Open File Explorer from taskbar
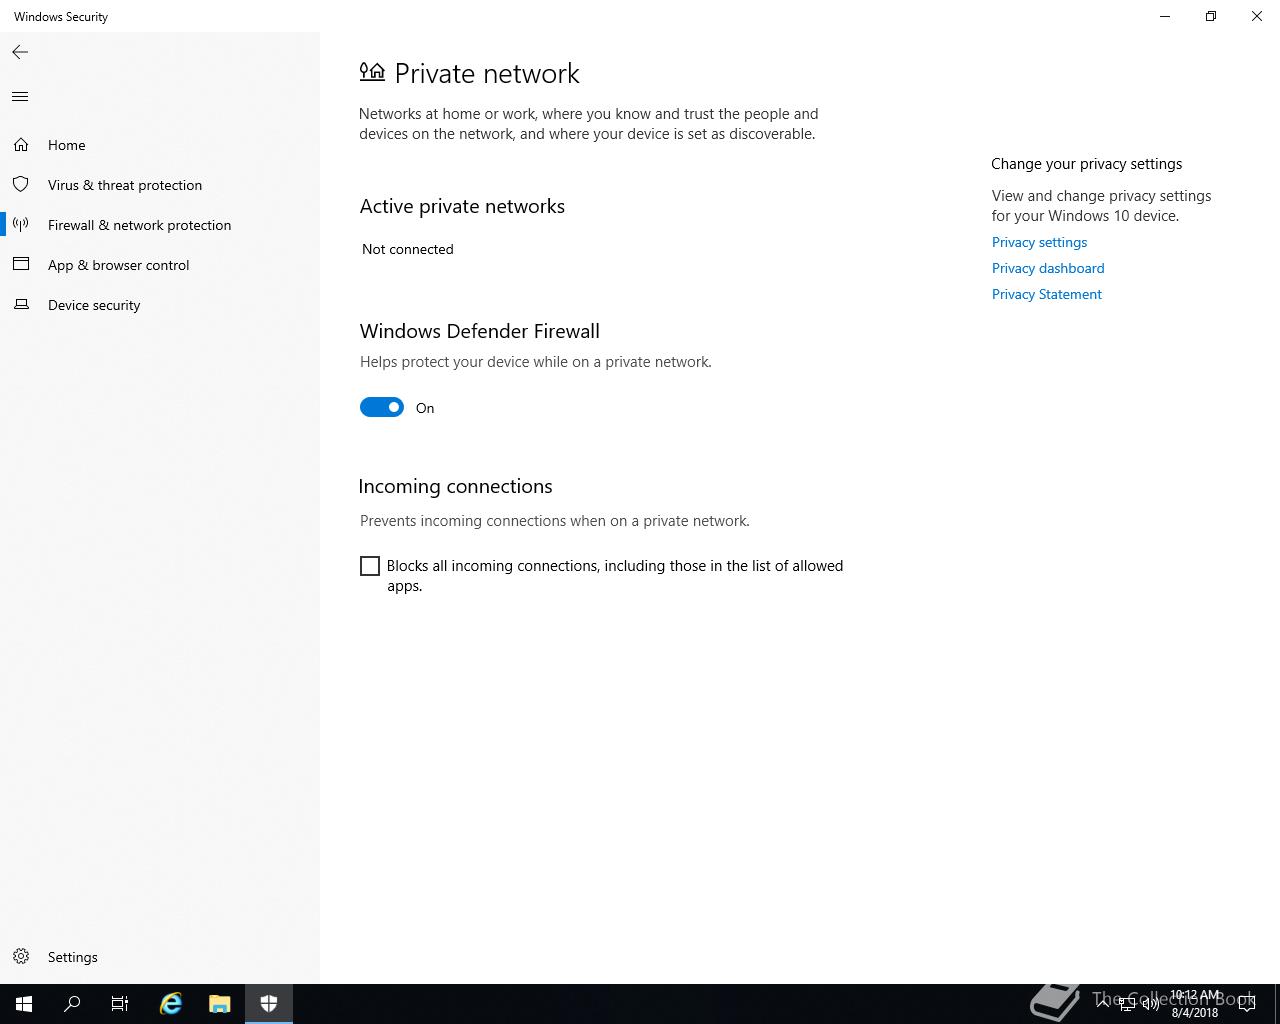1280x1024 pixels. pyautogui.click(x=220, y=1004)
